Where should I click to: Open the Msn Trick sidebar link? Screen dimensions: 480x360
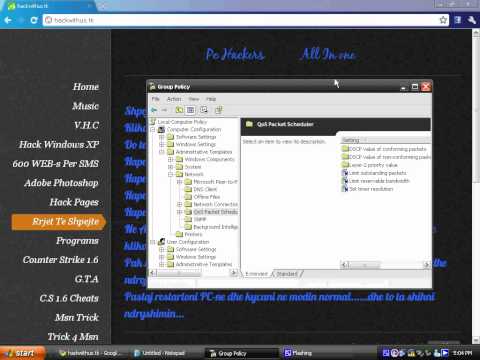(x=77, y=317)
